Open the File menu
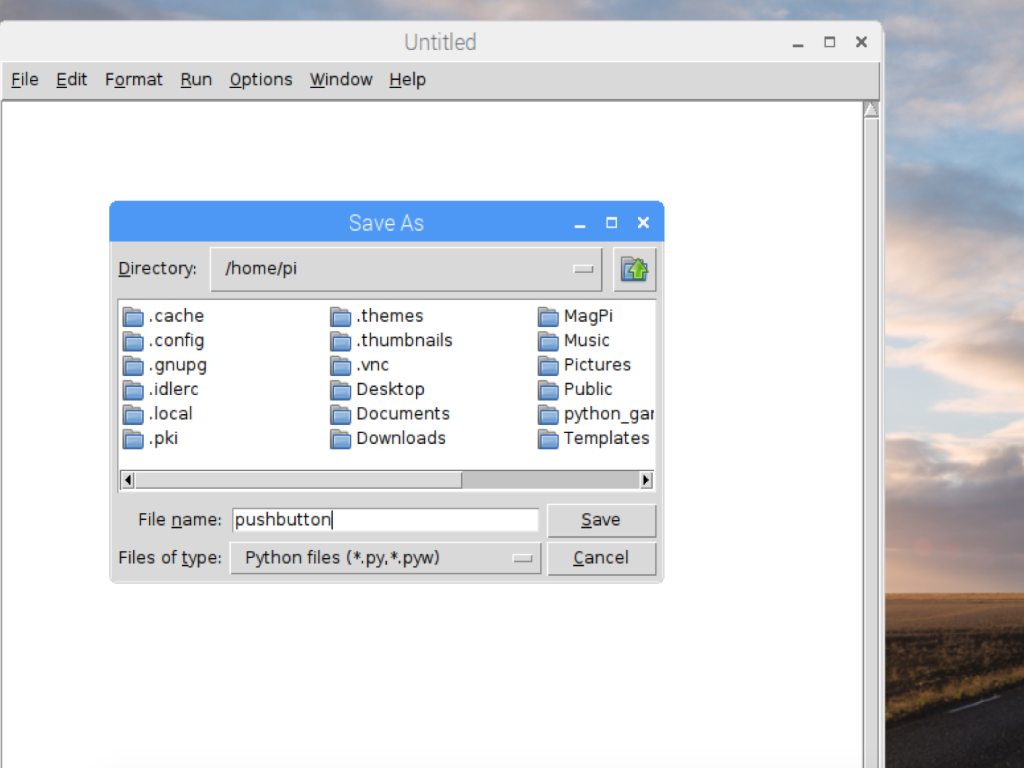 (25, 80)
